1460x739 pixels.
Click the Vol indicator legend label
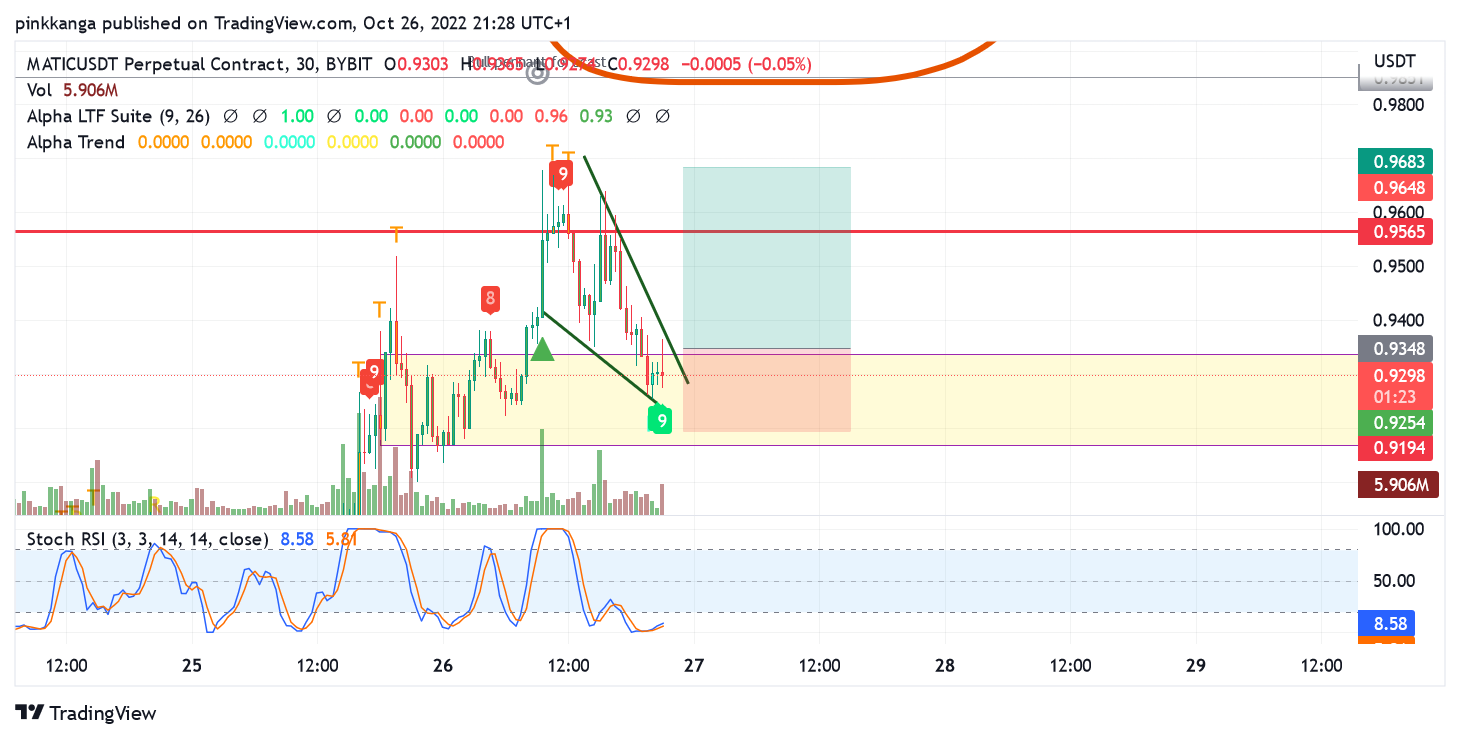[38, 90]
